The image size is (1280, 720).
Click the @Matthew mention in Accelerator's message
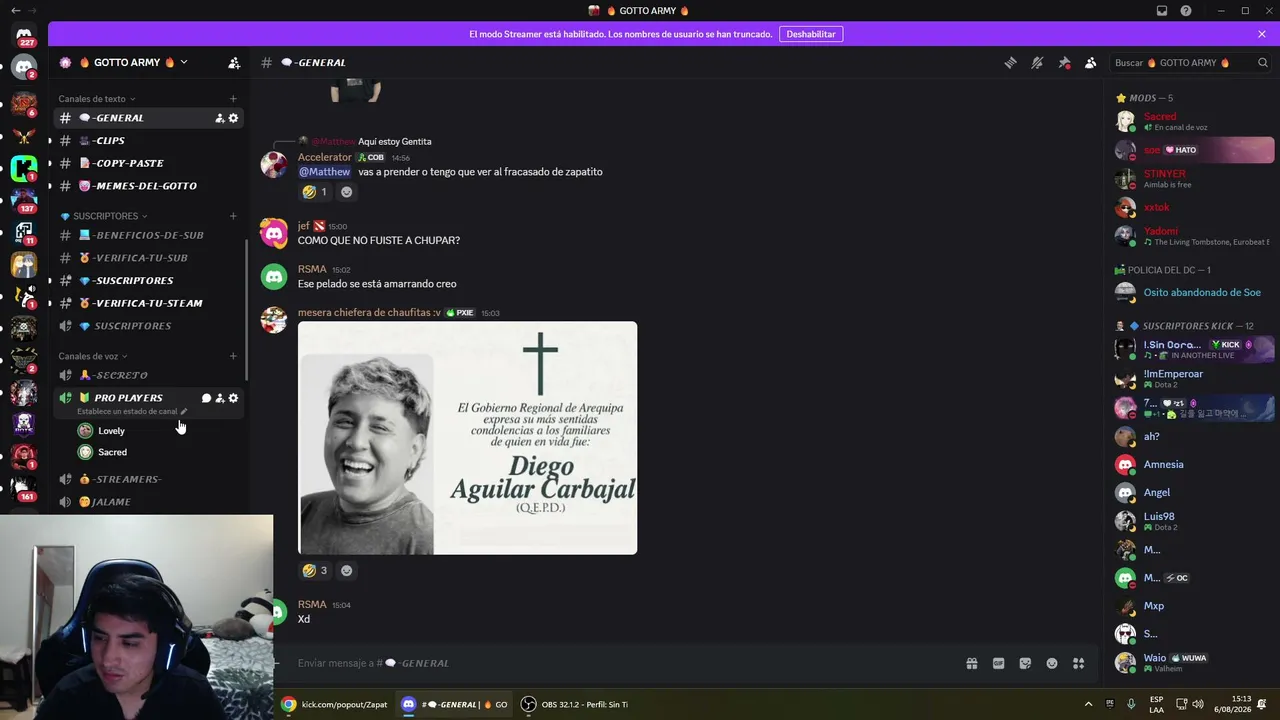325,172
